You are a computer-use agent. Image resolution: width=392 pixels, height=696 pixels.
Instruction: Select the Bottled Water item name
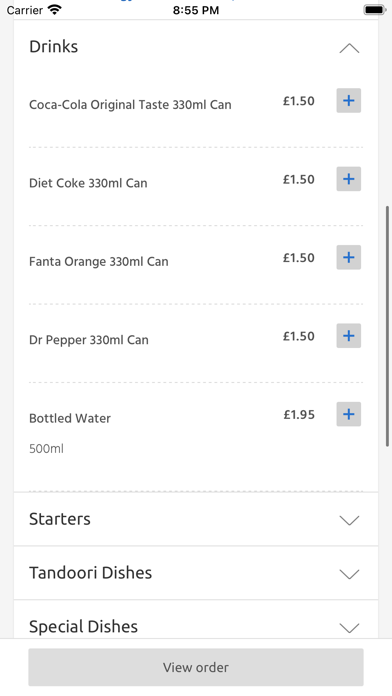(x=70, y=418)
